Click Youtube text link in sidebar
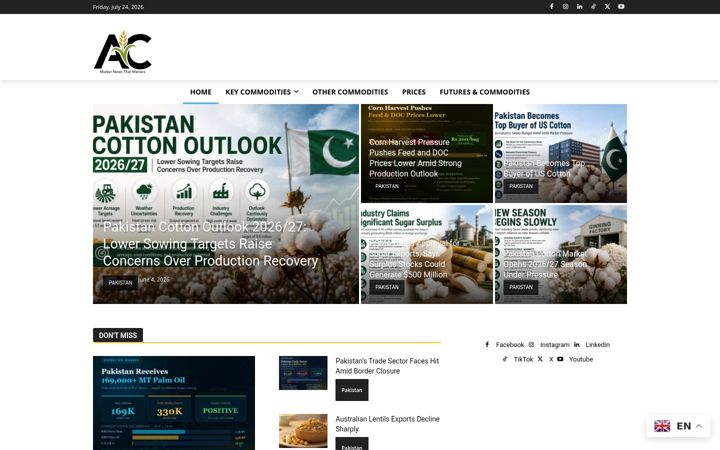The height and width of the screenshot is (450, 720). pyautogui.click(x=581, y=359)
